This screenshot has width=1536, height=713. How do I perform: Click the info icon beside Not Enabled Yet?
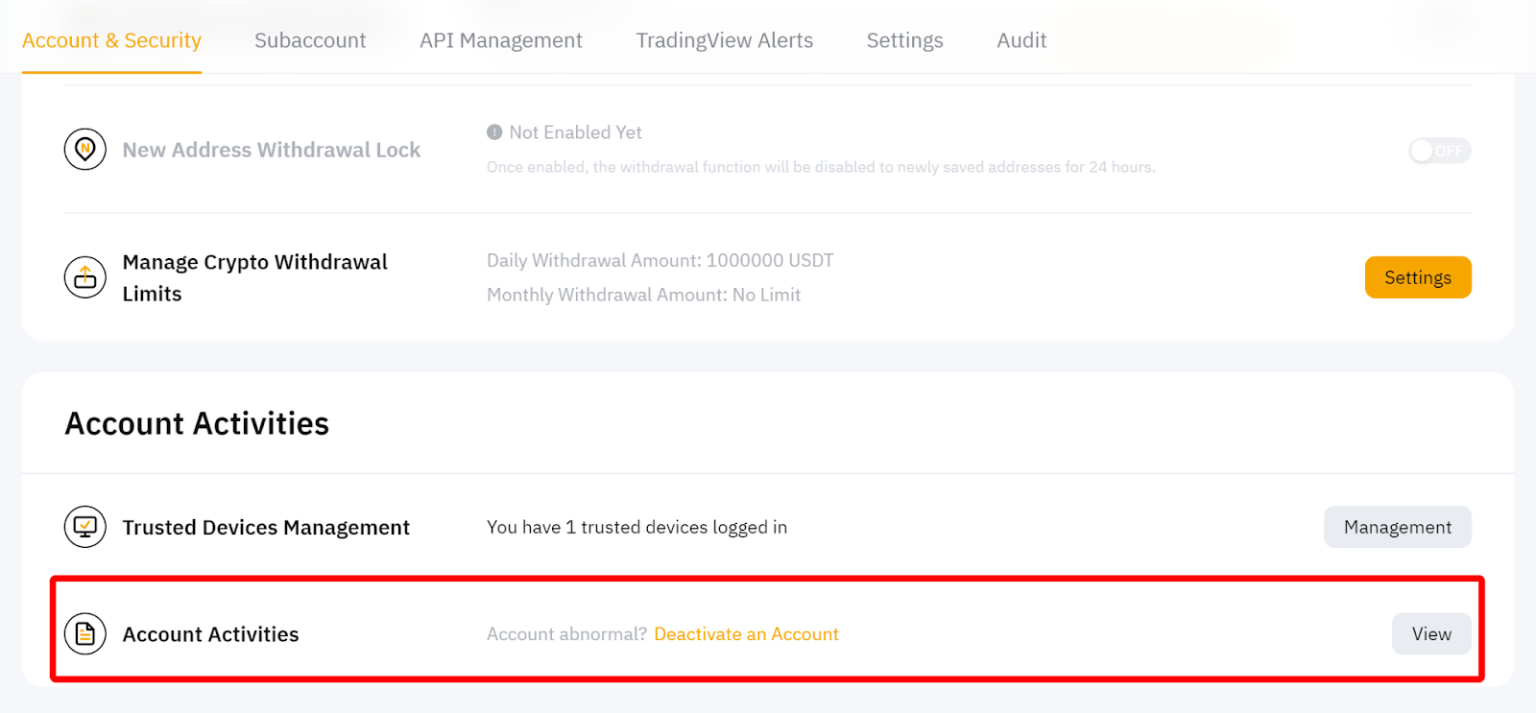494,132
